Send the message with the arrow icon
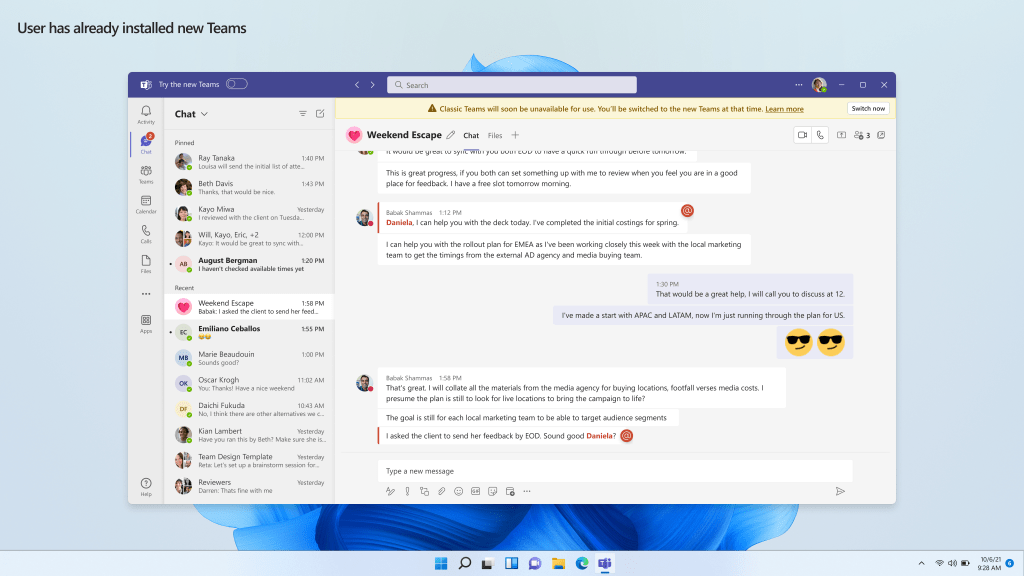 pos(840,491)
